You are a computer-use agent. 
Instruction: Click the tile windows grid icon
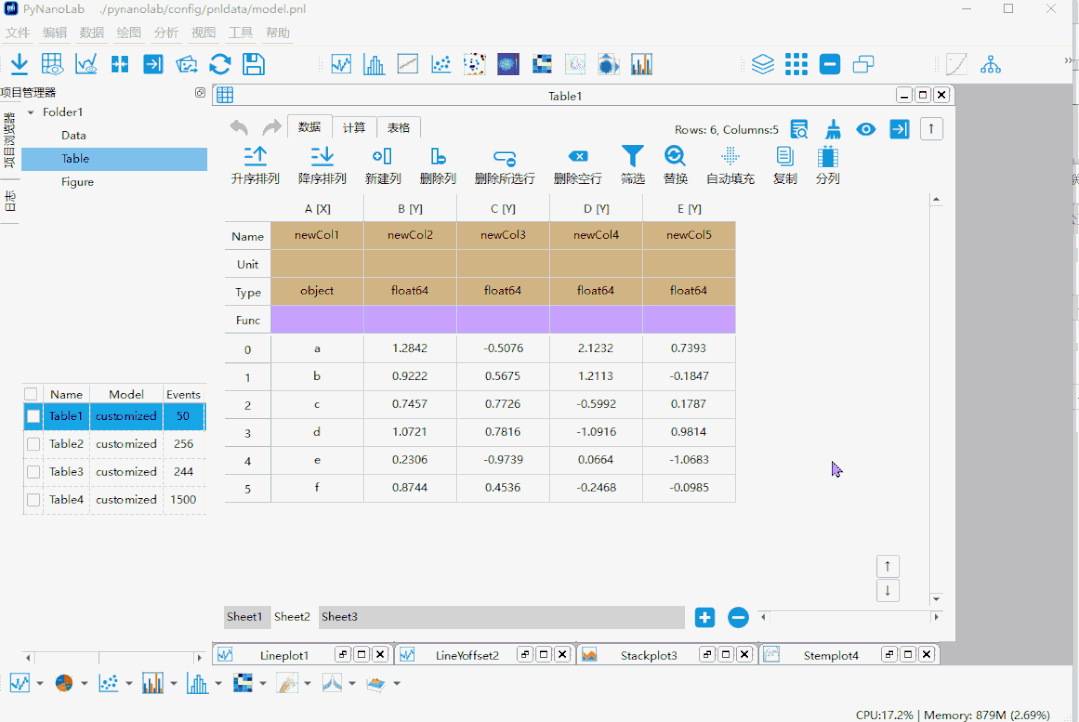click(796, 64)
